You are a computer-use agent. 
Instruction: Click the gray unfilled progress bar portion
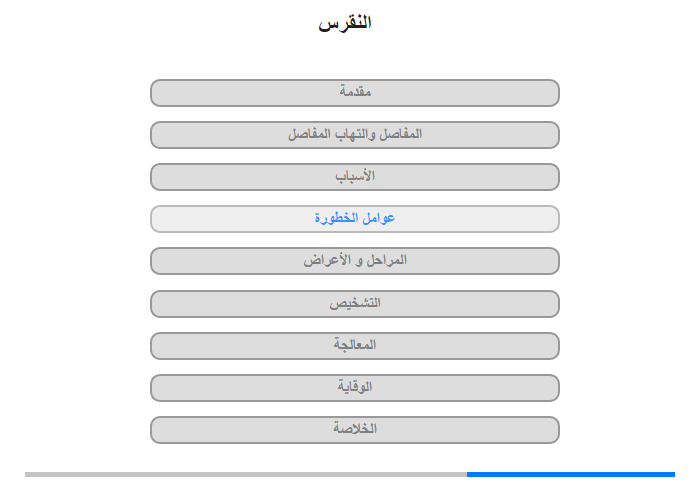click(x=246, y=474)
